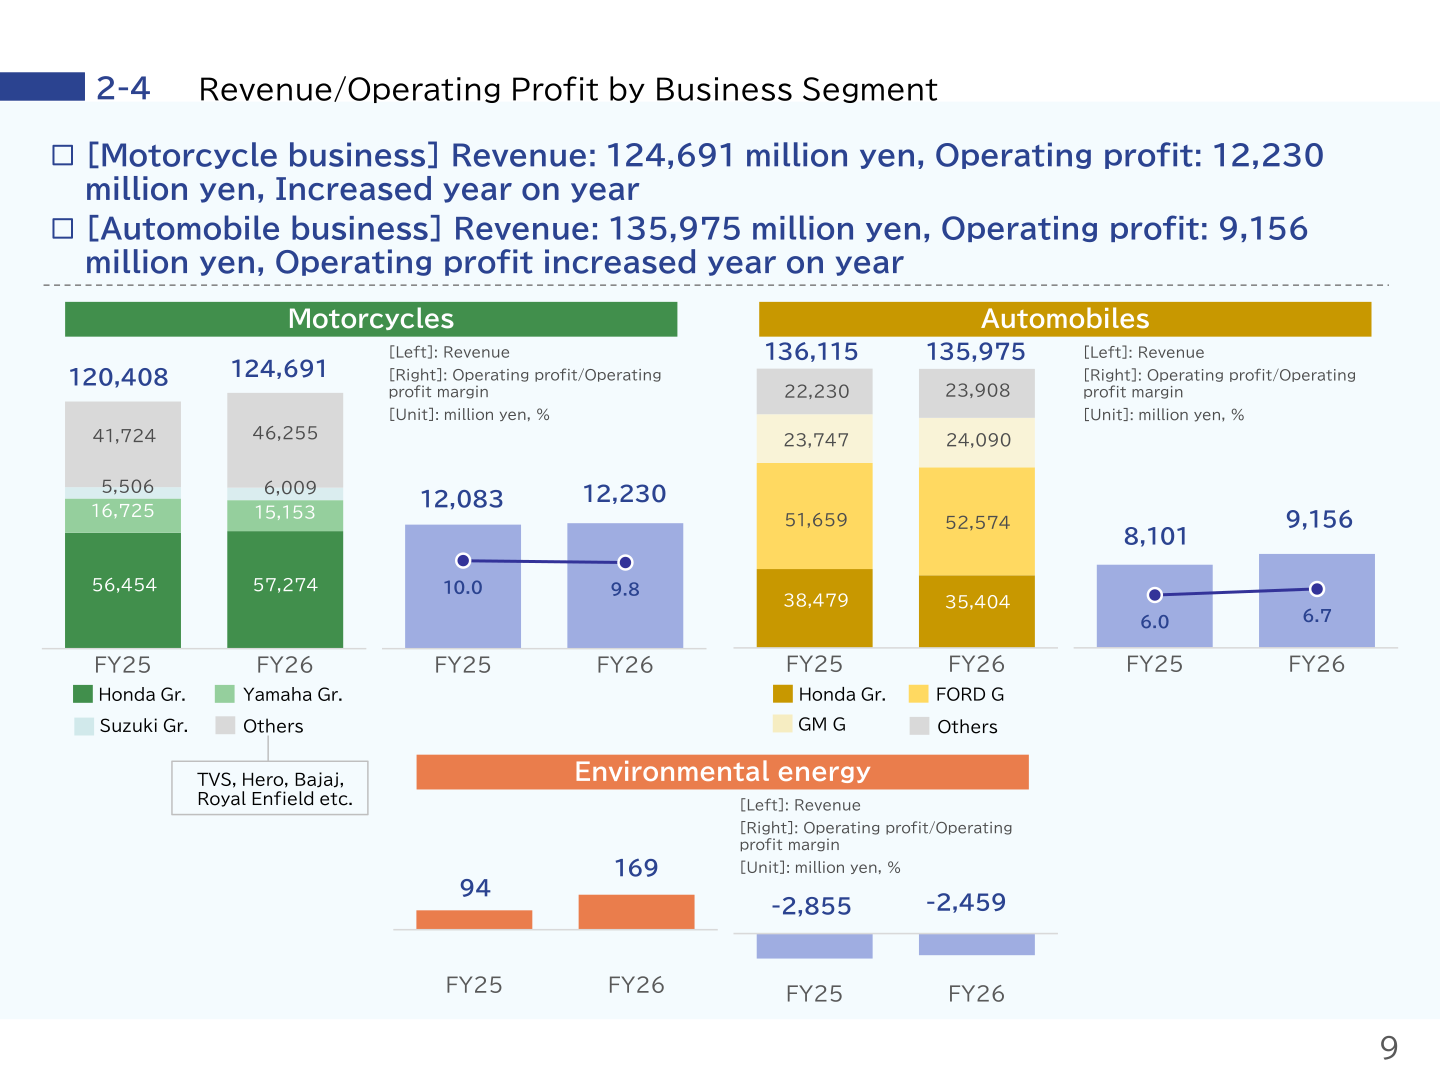Viewport: 1440px width, 1080px height.
Task: Click the 6.0 margin point label
Action: [1155, 622]
